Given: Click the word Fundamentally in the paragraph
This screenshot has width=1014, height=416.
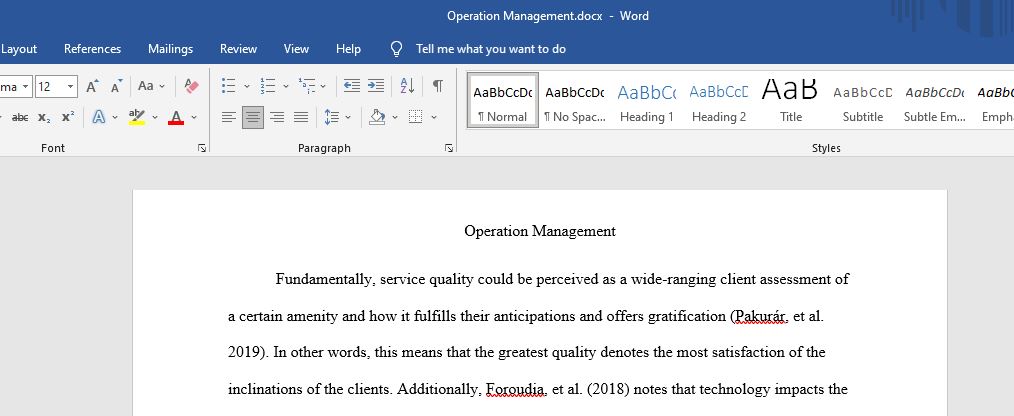Looking at the screenshot, I should 326,280.
